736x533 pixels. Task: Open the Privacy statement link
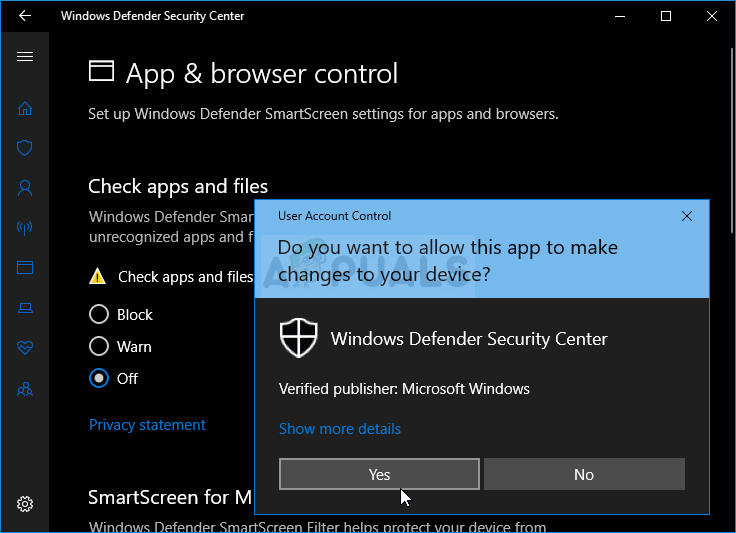coord(147,425)
